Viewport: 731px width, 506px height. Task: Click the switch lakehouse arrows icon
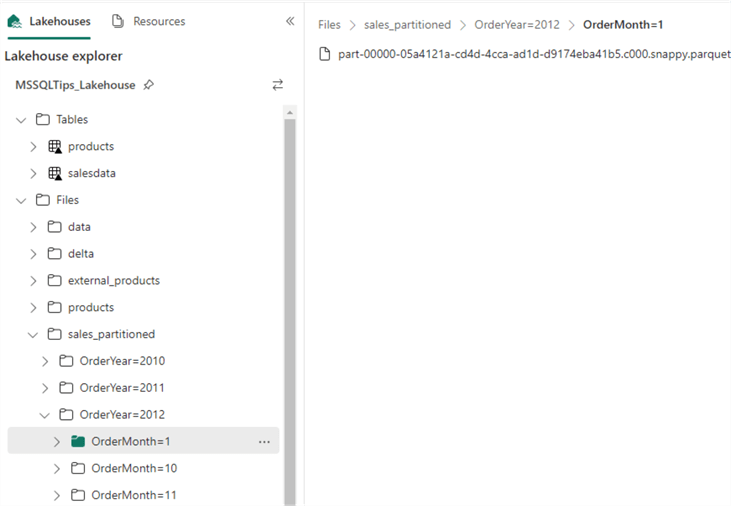tap(278, 85)
